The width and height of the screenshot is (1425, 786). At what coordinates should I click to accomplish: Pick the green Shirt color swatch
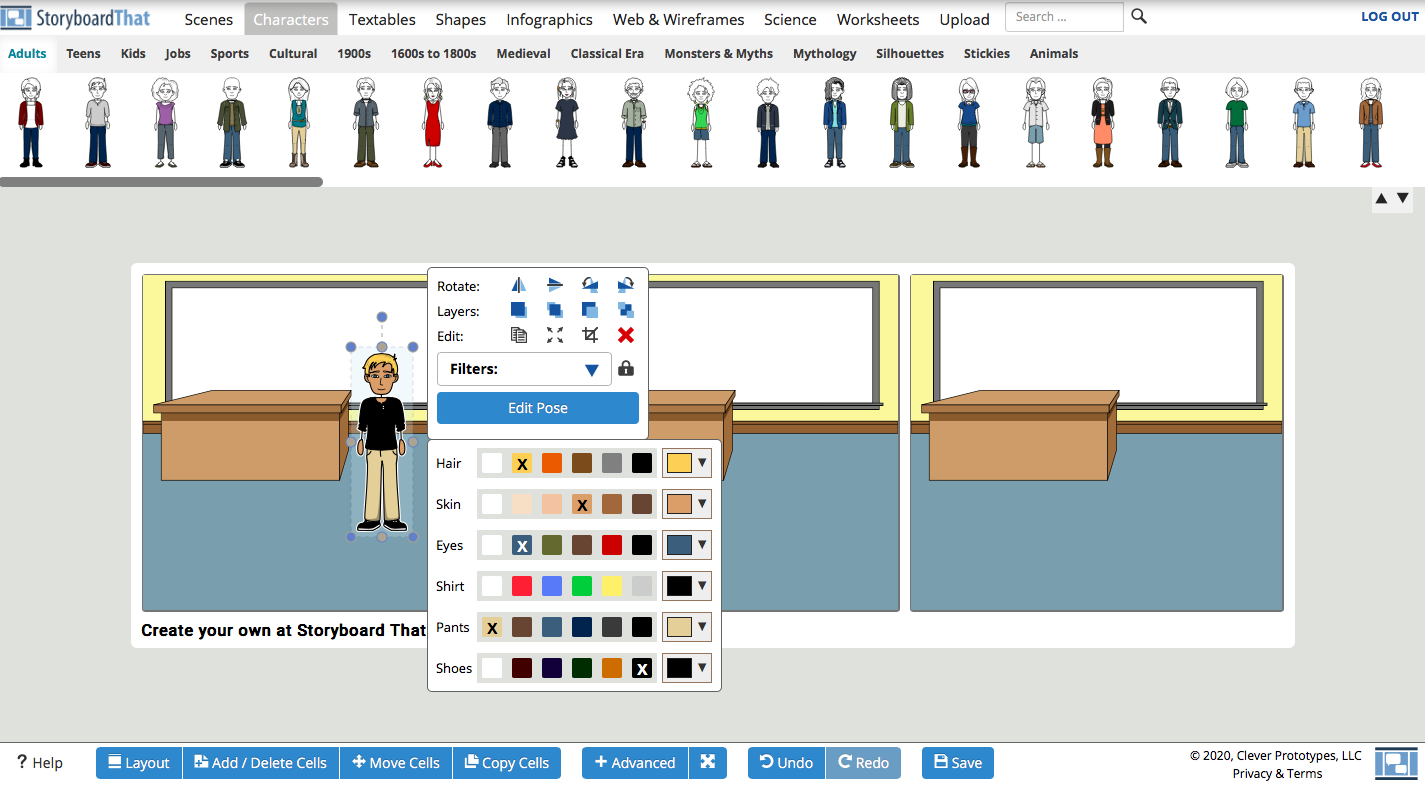coord(581,585)
